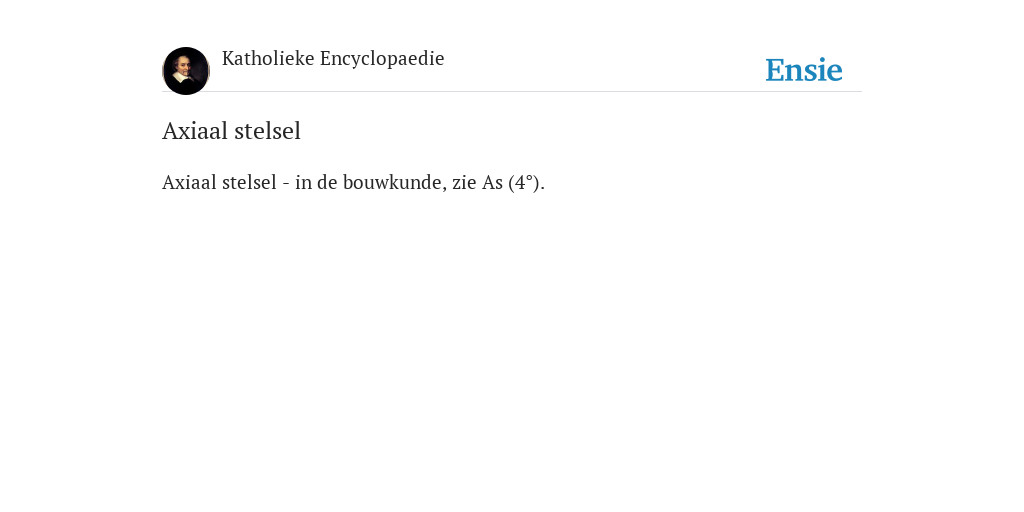Screen dimensions: 1024x512
Task: Click the dash after Axiaal stelsel
Action: (x=286, y=184)
